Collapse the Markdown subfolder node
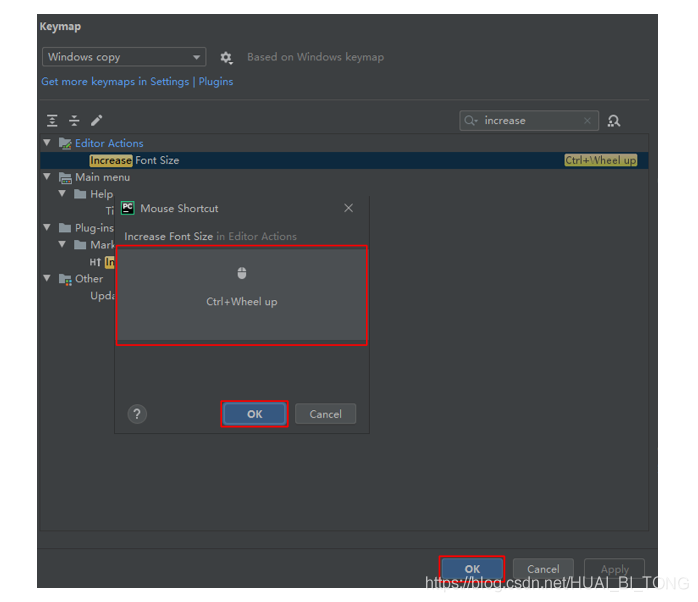 62,244
